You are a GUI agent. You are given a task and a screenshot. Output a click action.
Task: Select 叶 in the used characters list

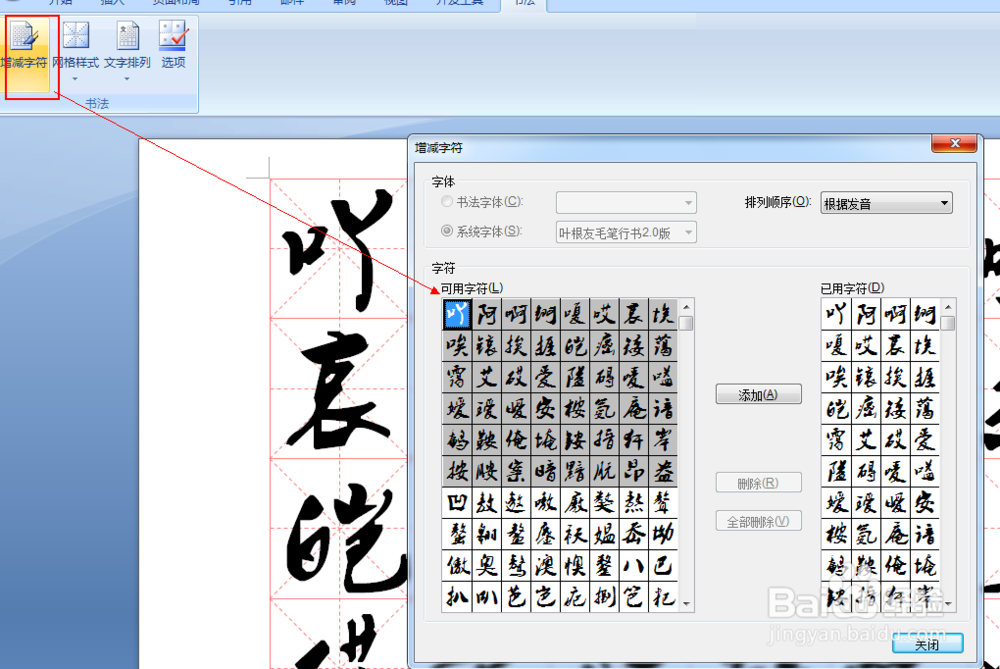(x=836, y=314)
